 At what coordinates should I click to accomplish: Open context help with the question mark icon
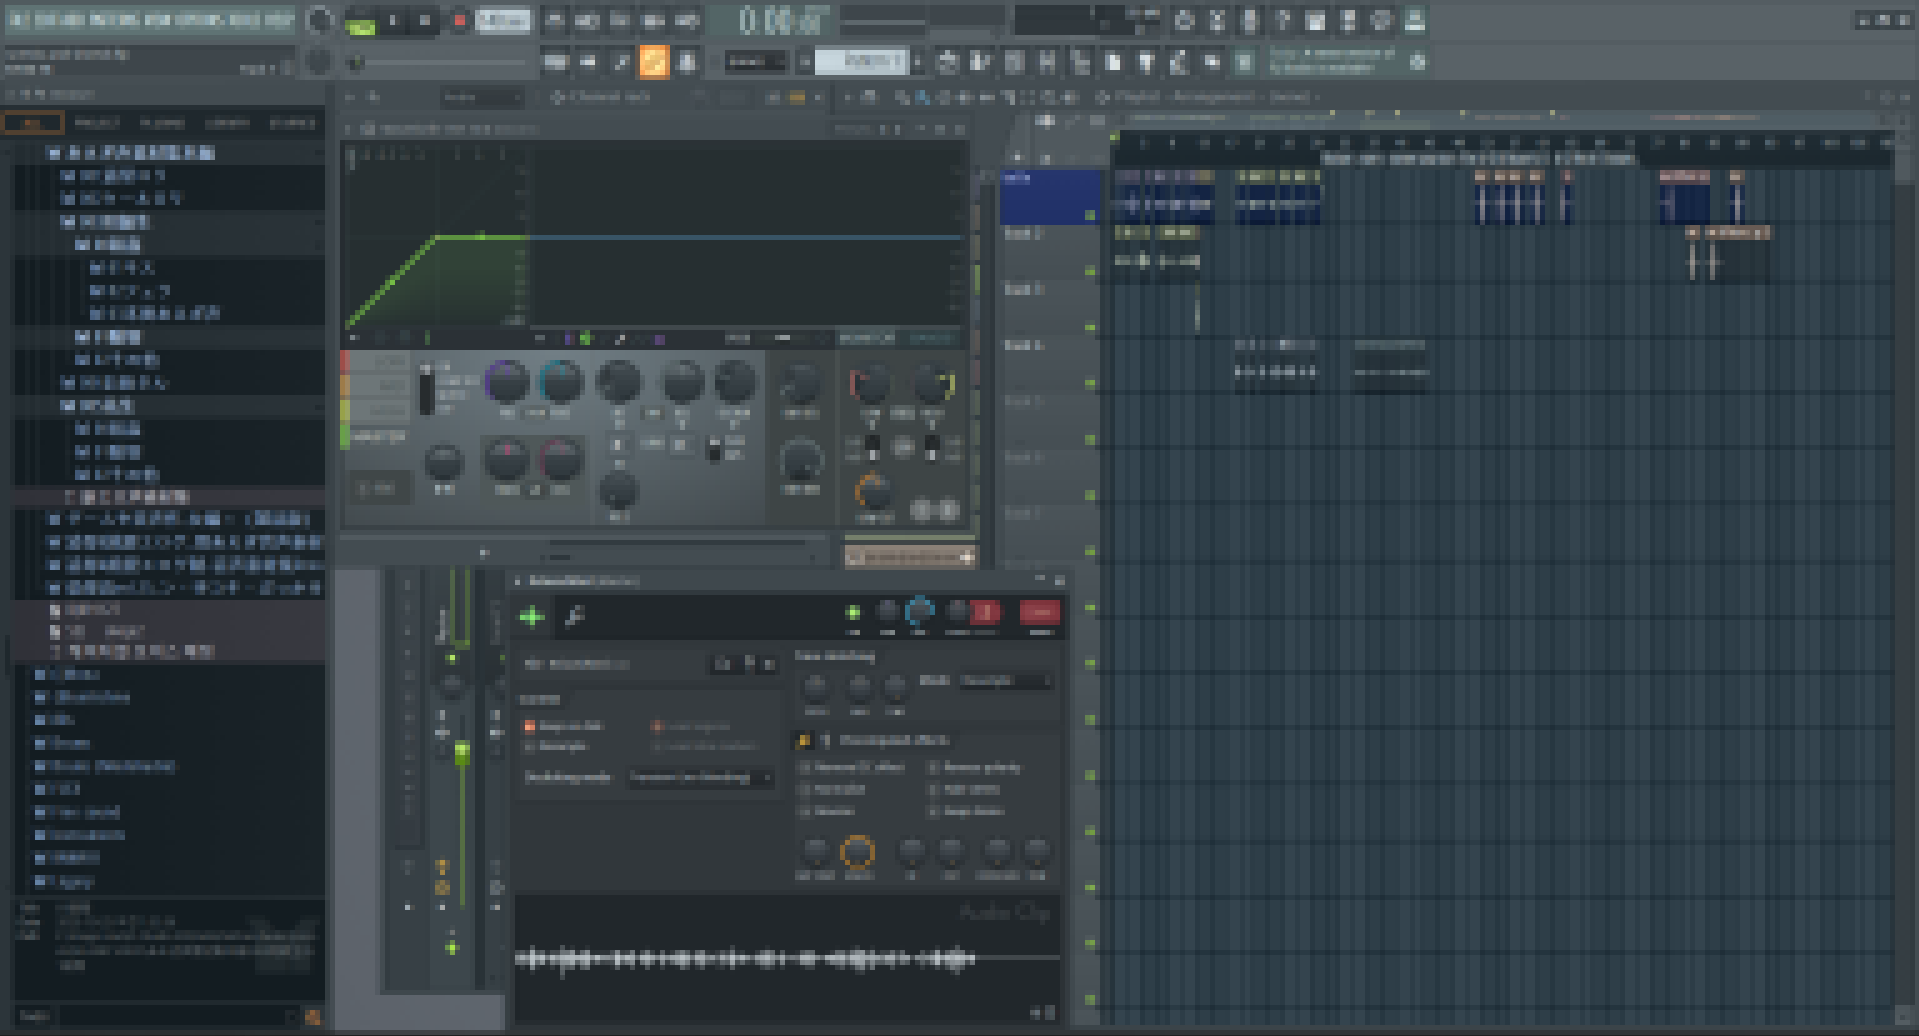1283,20
